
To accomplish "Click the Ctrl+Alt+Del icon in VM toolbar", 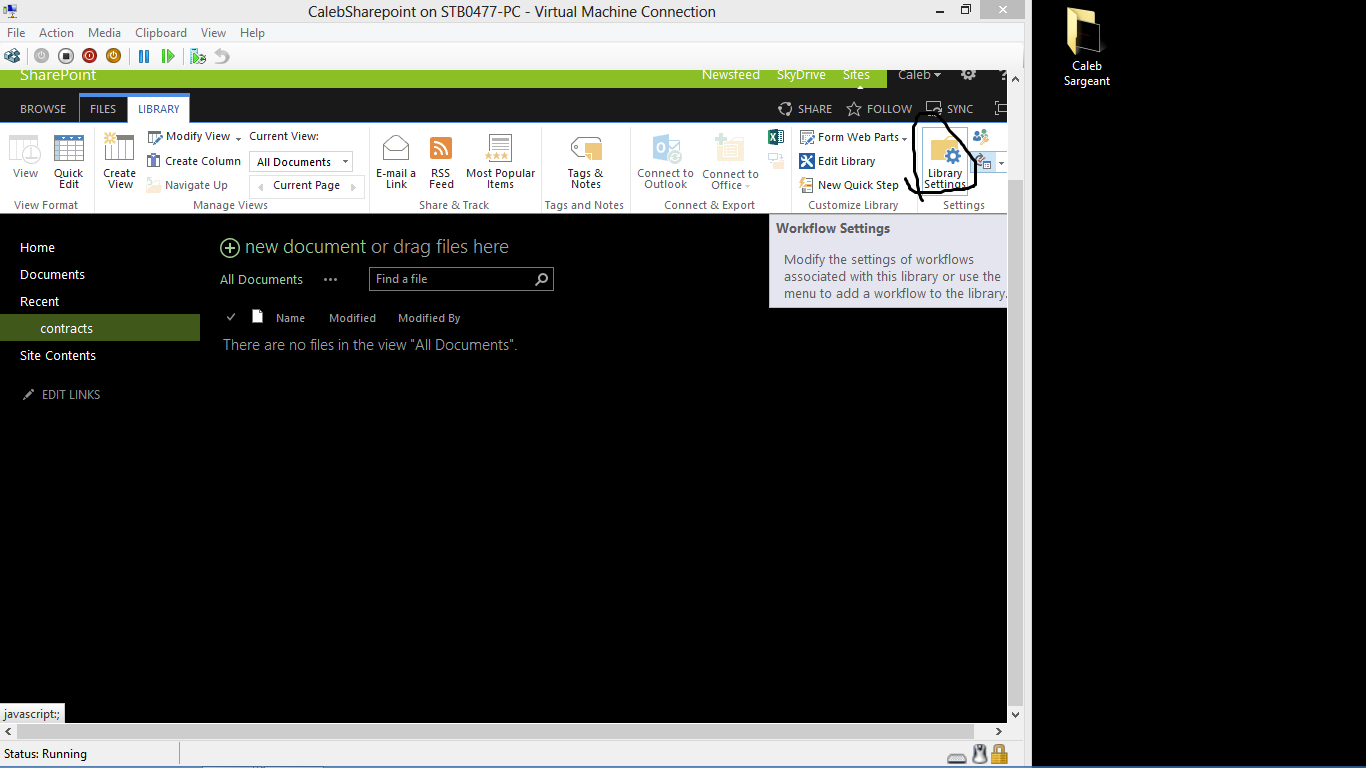I will (x=12, y=56).
